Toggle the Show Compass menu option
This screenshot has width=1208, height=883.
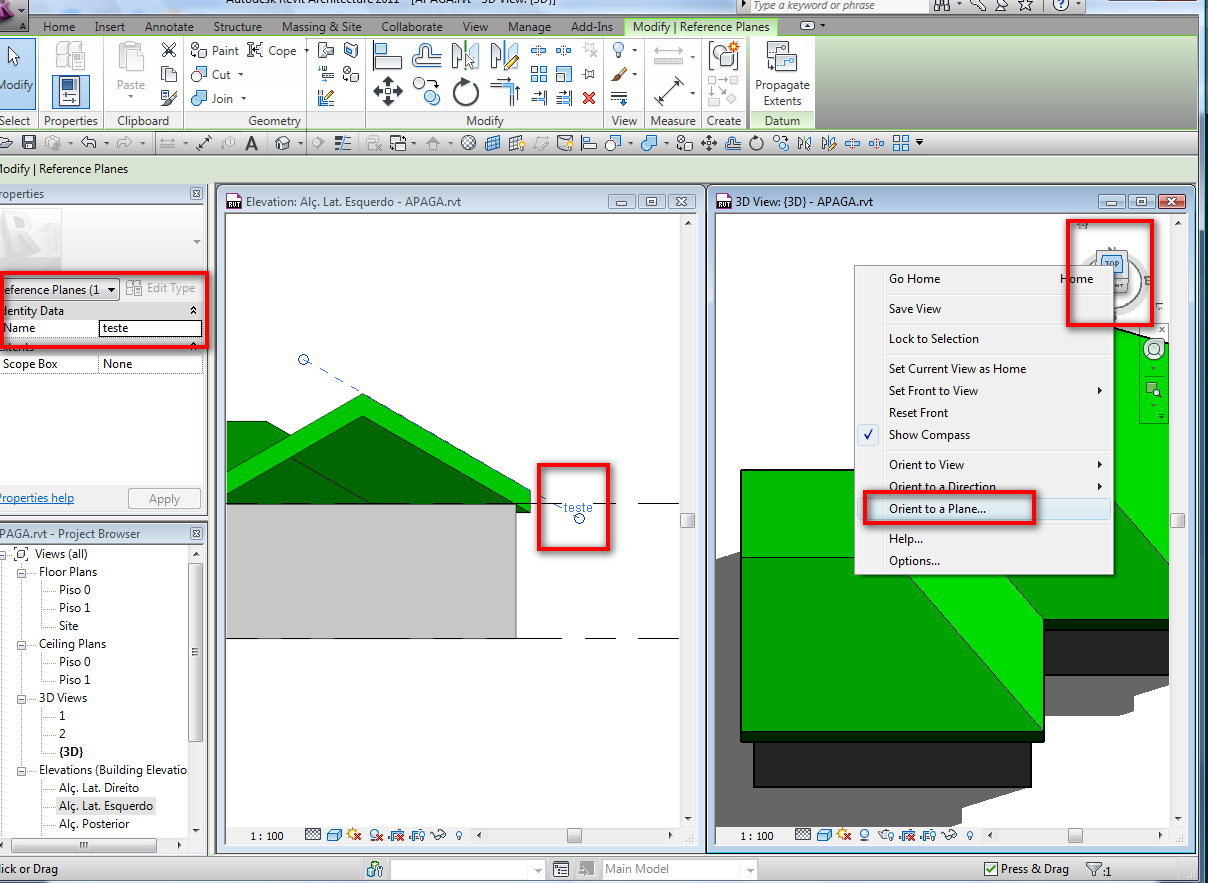click(x=929, y=435)
